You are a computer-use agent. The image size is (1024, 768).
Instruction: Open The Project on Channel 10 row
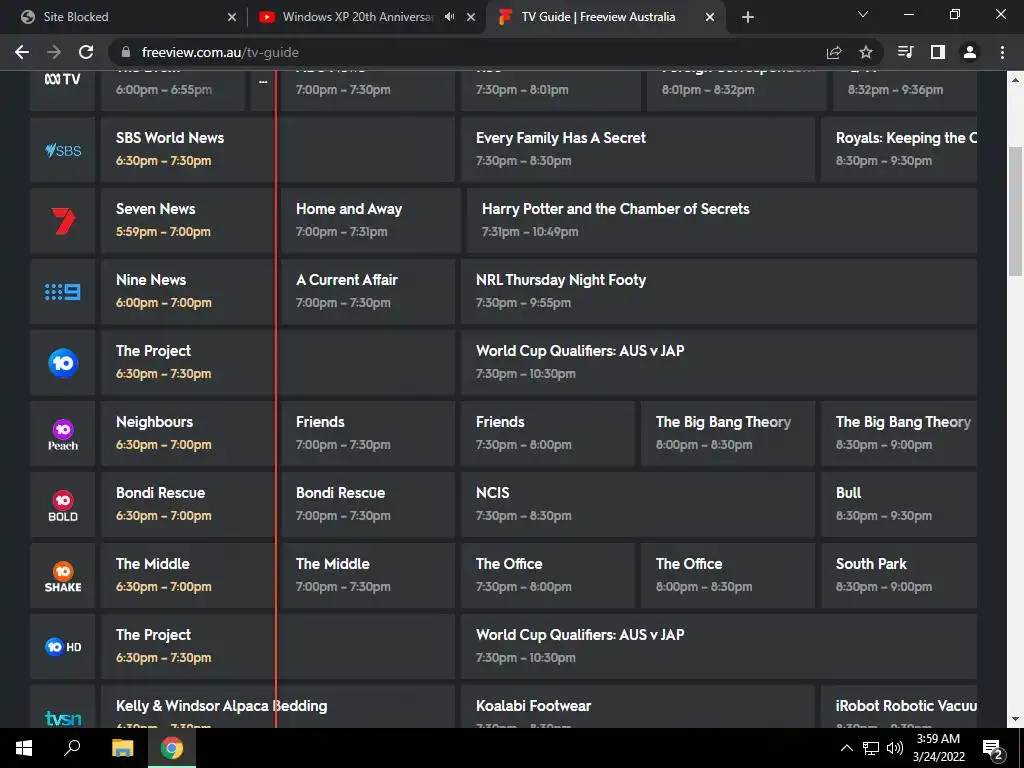tap(278, 362)
